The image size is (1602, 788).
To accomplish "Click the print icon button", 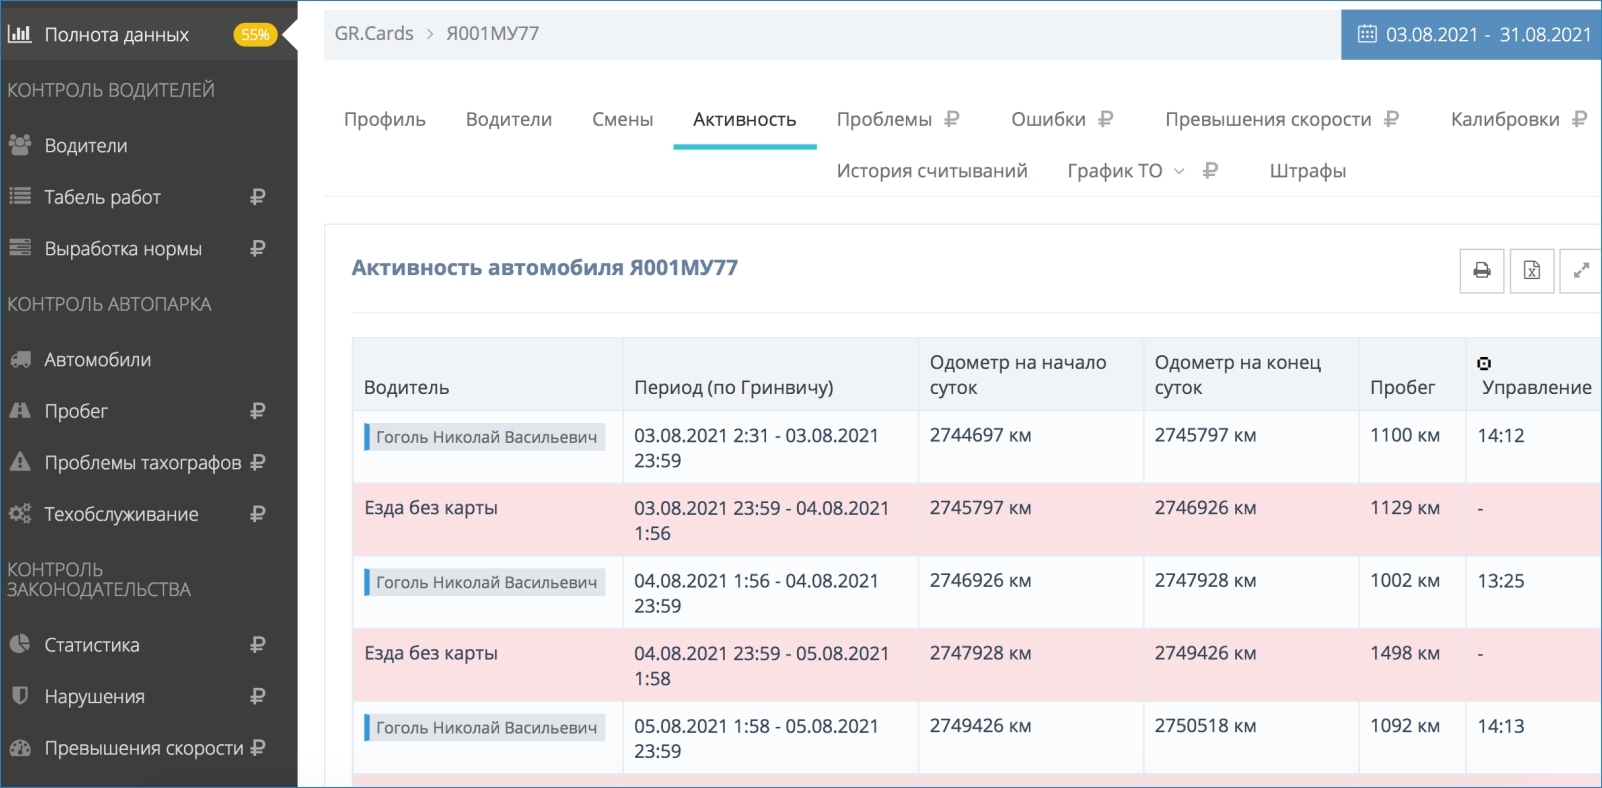I will pos(1482,270).
